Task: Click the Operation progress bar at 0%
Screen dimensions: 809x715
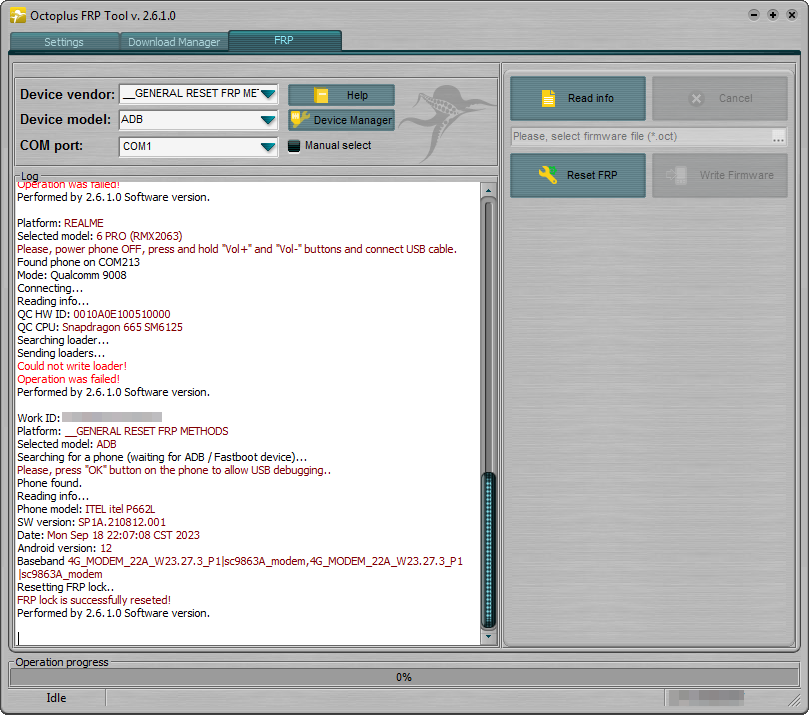Action: point(404,677)
